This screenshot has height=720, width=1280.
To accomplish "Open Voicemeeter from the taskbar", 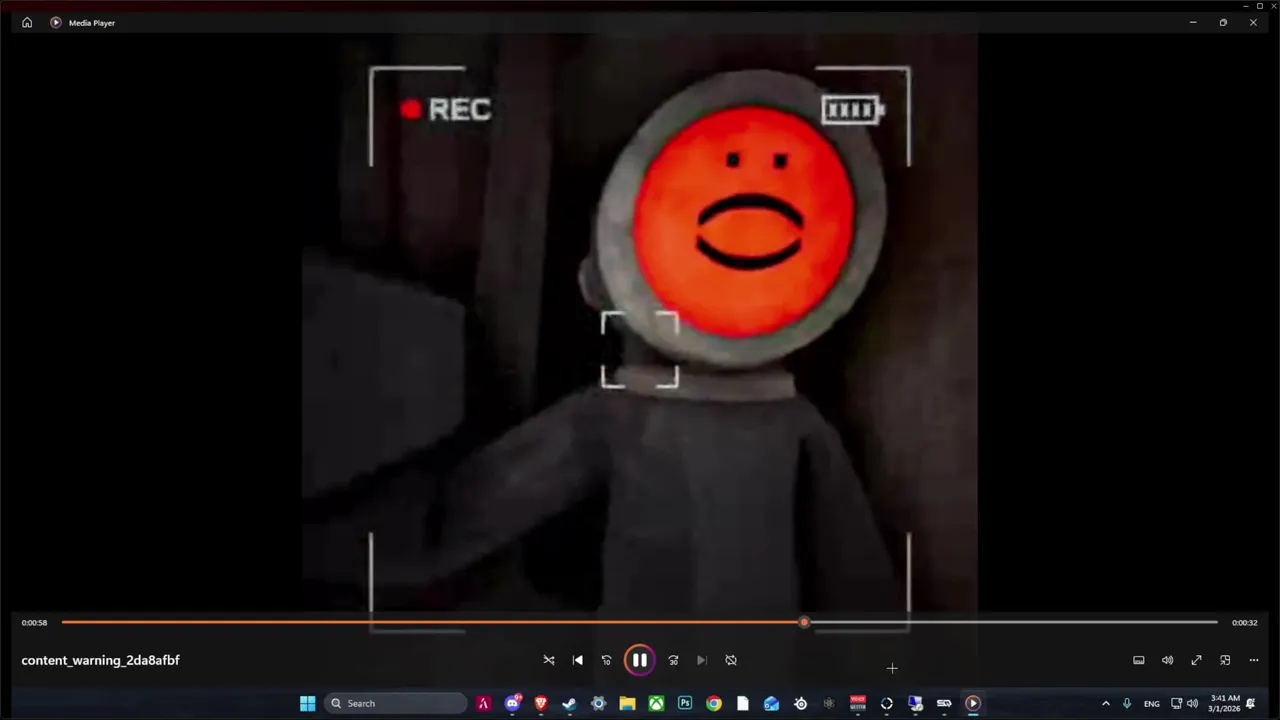I will point(857,703).
